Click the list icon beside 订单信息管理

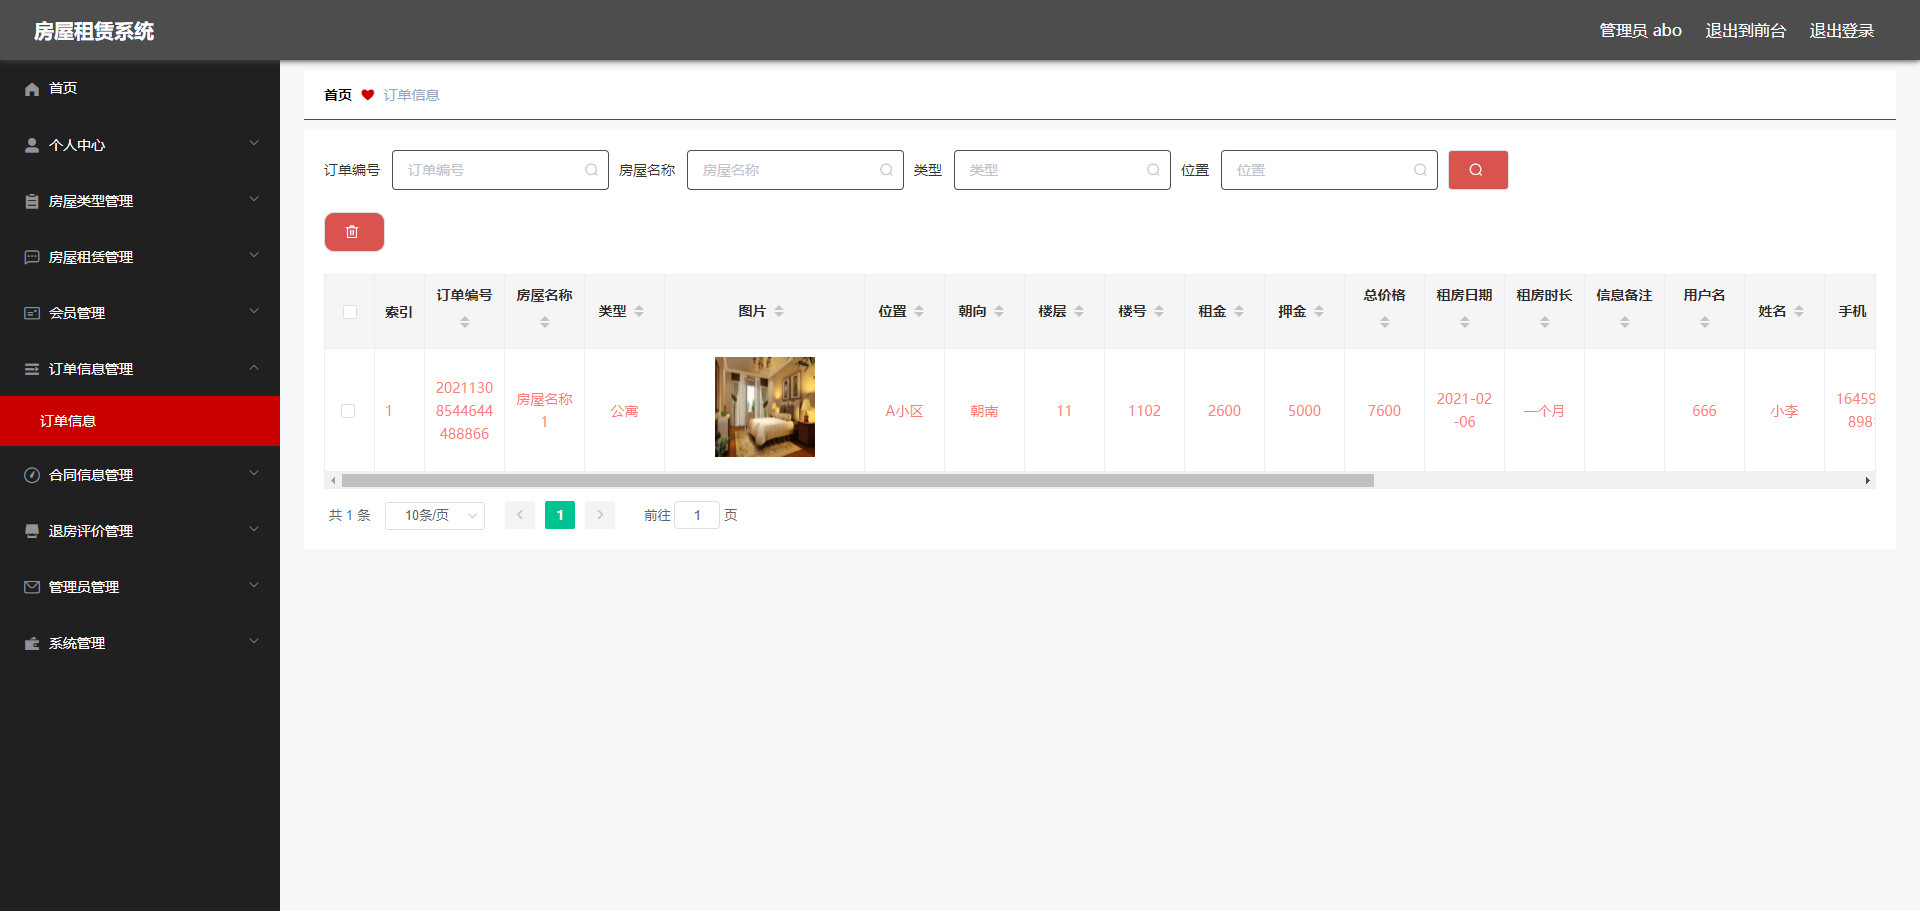click(x=32, y=369)
